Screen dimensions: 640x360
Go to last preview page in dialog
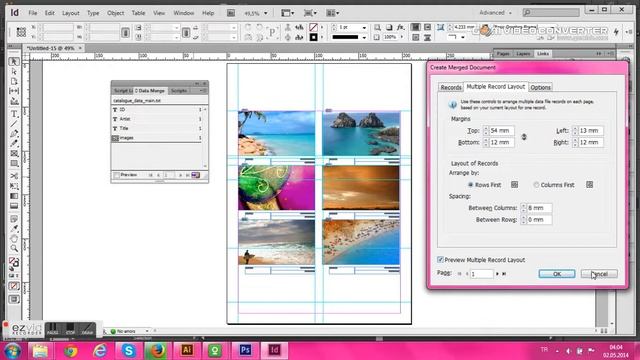pos(504,274)
